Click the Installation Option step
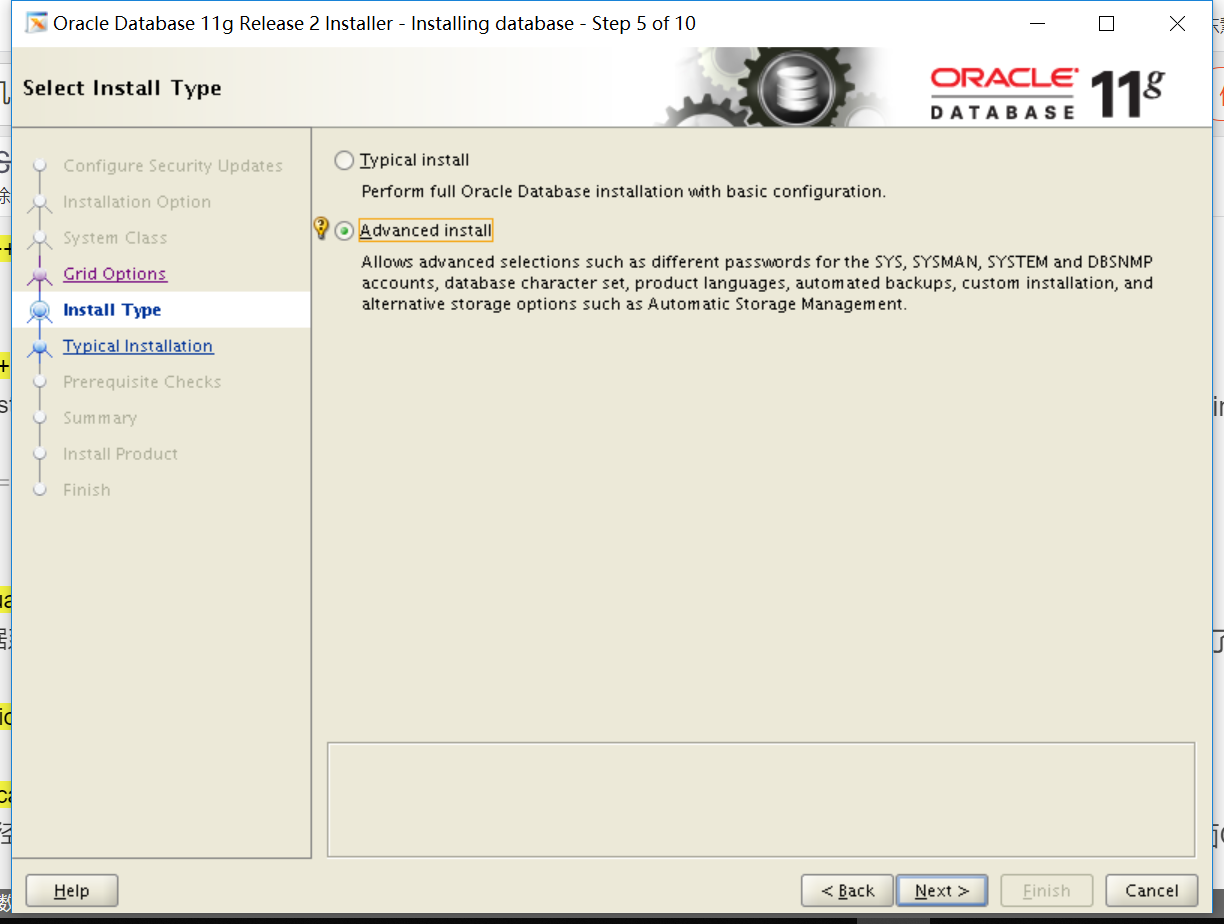Image resolution: width=1224 pixels, height=924 pixels. pos(137,202)
